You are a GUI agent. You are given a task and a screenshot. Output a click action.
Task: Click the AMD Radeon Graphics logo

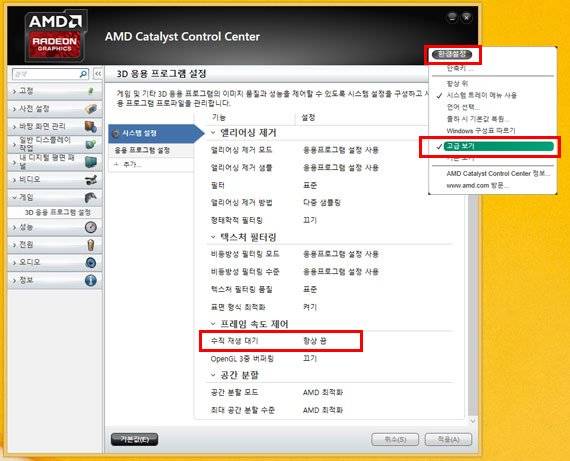pyautogui.click(x=56, y=35)
